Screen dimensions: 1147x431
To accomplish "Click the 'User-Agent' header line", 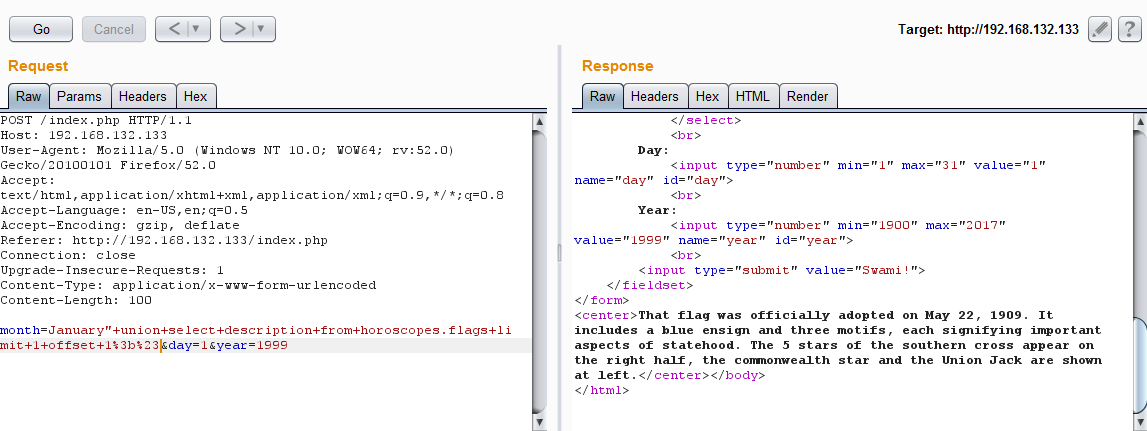I will tap(227, 150).
